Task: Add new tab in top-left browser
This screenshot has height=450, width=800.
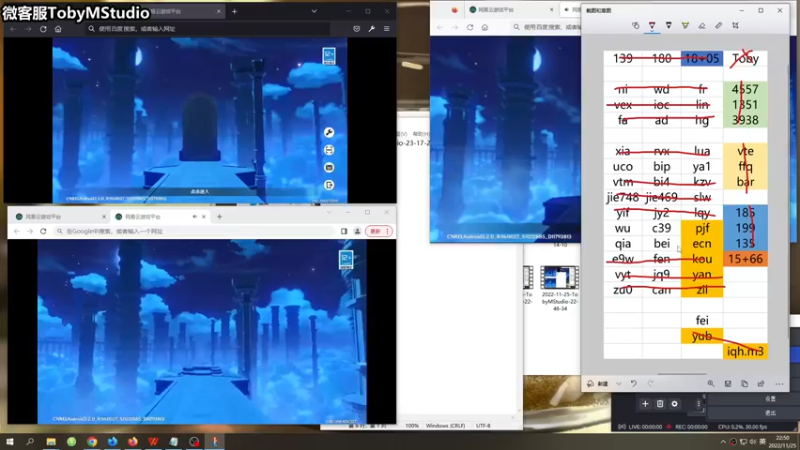Action: (x=234, y=11)
